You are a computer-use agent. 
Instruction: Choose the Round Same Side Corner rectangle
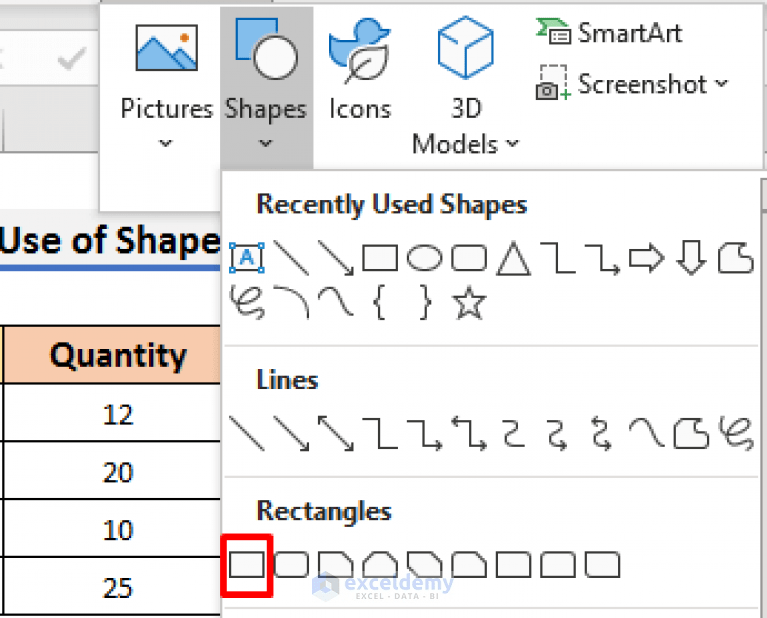click(558, 565)
